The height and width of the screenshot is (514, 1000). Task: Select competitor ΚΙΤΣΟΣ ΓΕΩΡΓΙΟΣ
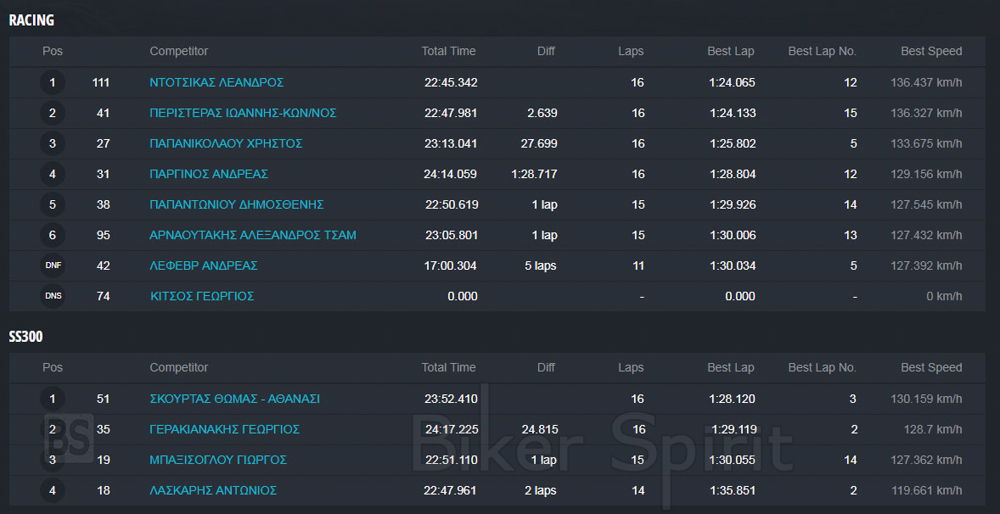[x=202, y=297]
